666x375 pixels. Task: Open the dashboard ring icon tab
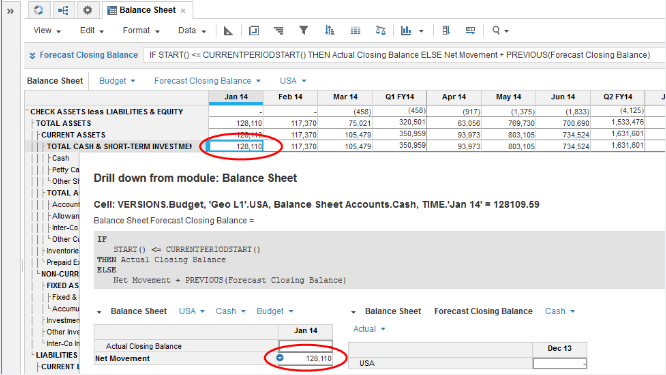39,10
